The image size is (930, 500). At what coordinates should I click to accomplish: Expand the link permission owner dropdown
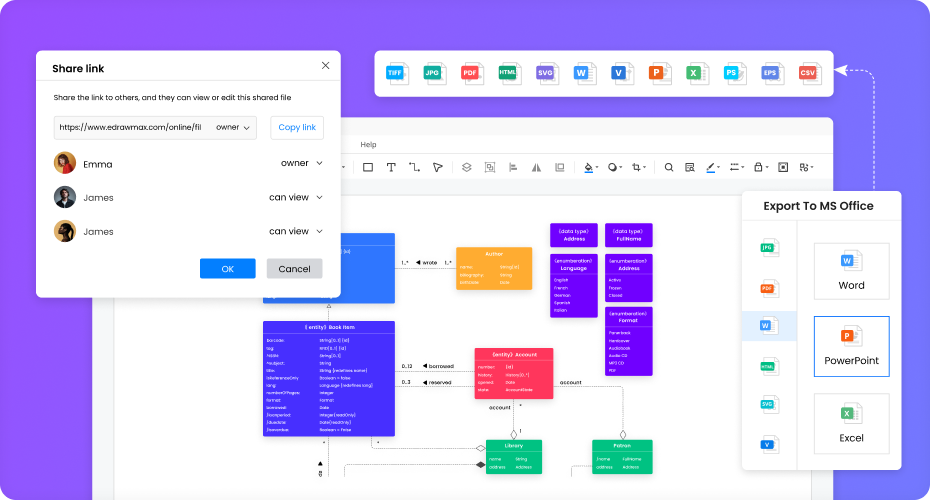coord(234,127)
